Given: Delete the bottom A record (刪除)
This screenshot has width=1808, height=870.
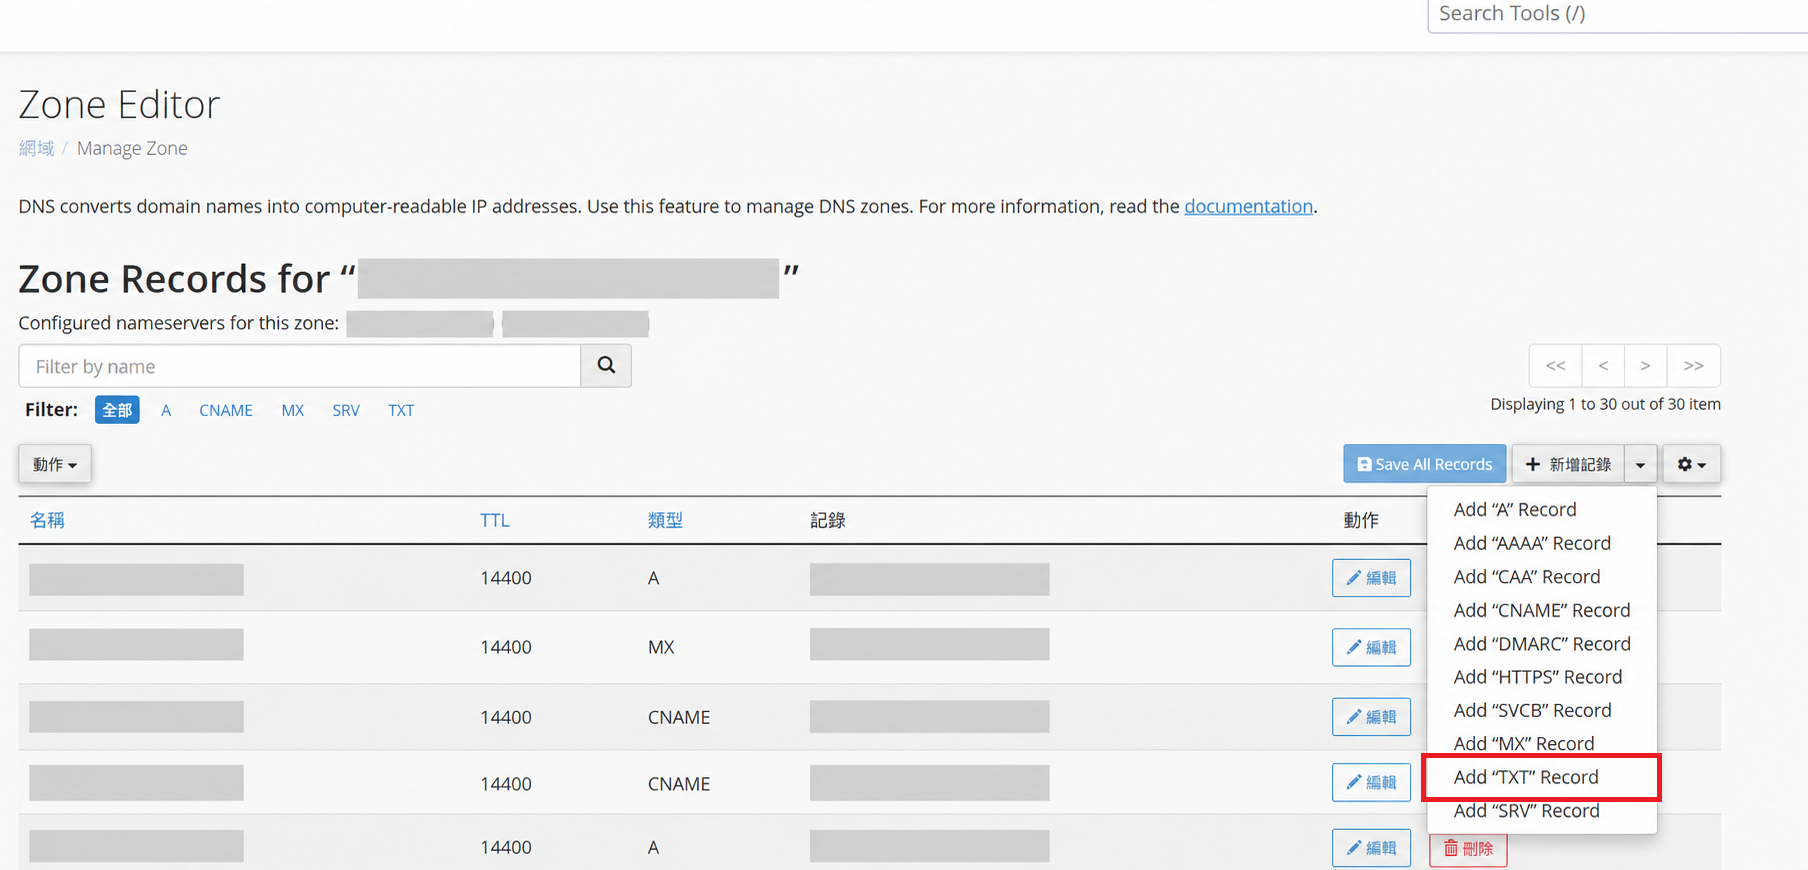Looking at the screenshot, I should coord(1468,849).
